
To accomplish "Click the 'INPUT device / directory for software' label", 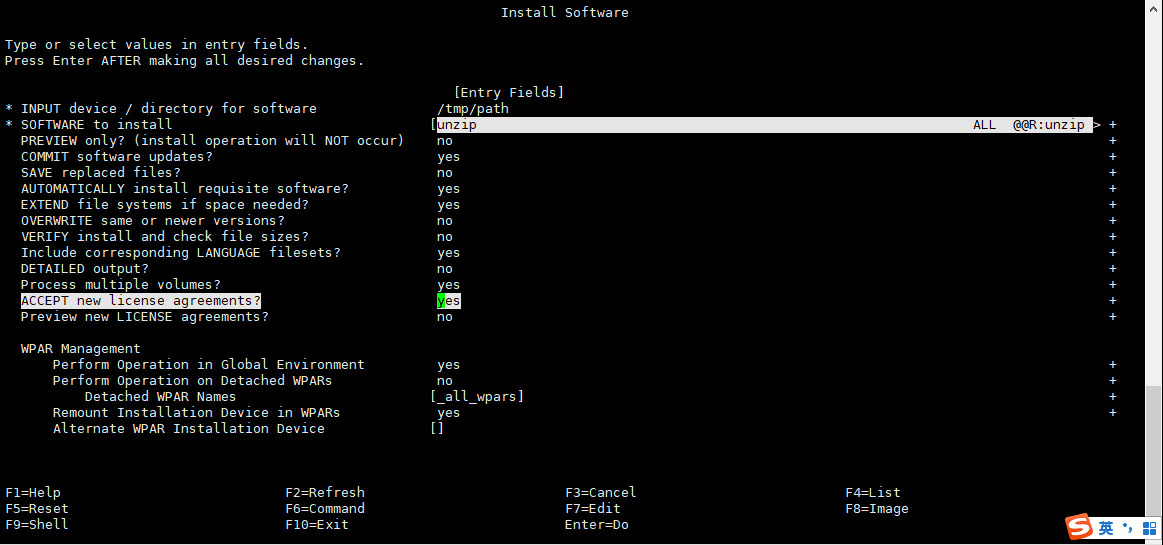I will tap(168, 109).
